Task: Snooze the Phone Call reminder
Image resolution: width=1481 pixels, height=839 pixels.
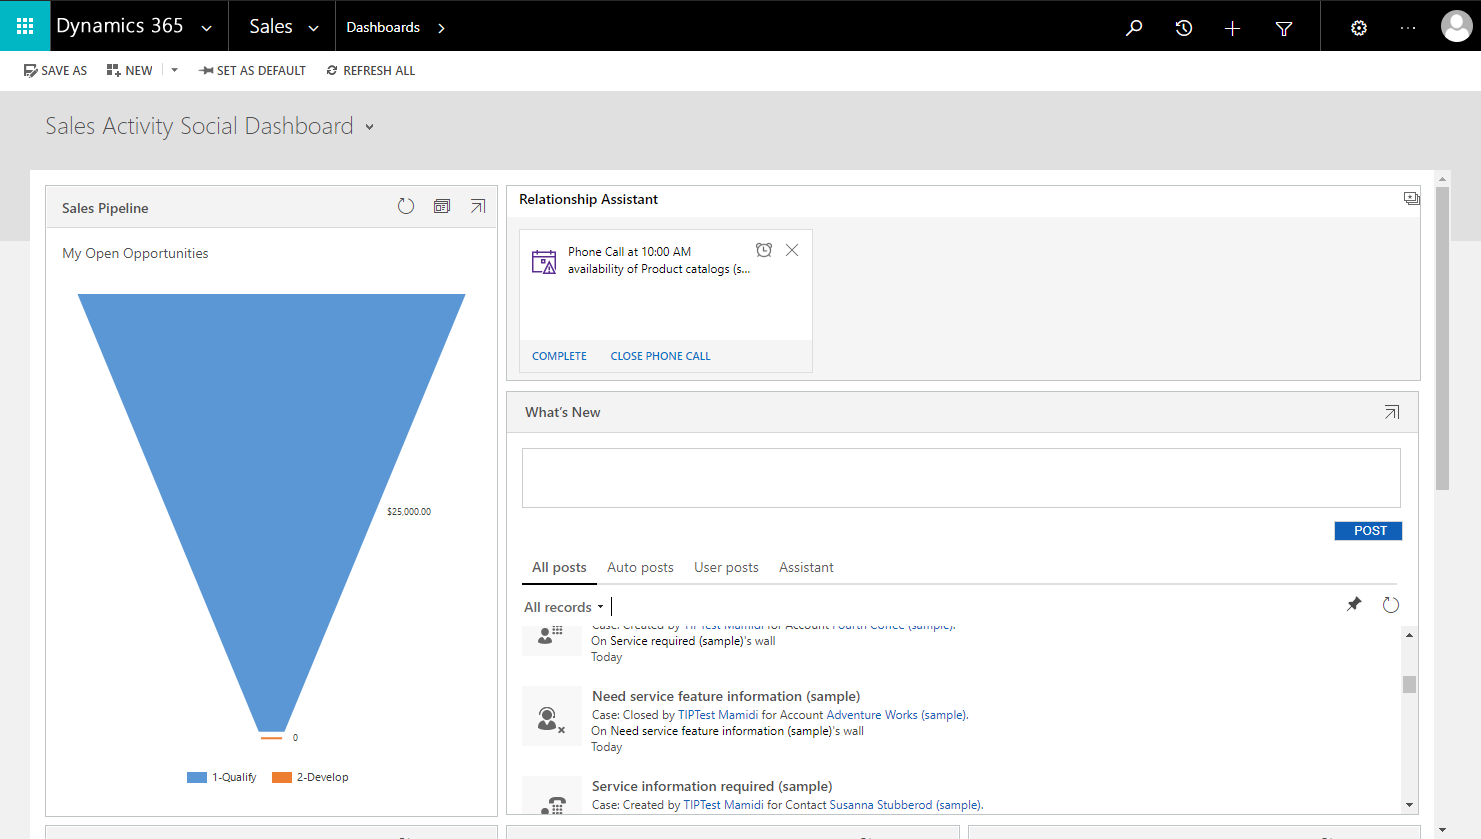Action: (x=764, y=250)
